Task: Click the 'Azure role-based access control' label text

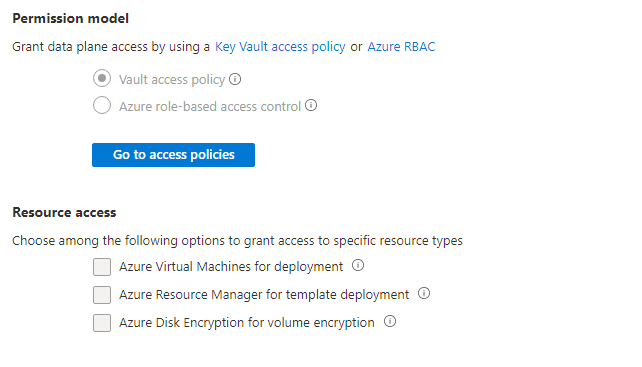Action: pyautogui.click(x=210, y=106)
